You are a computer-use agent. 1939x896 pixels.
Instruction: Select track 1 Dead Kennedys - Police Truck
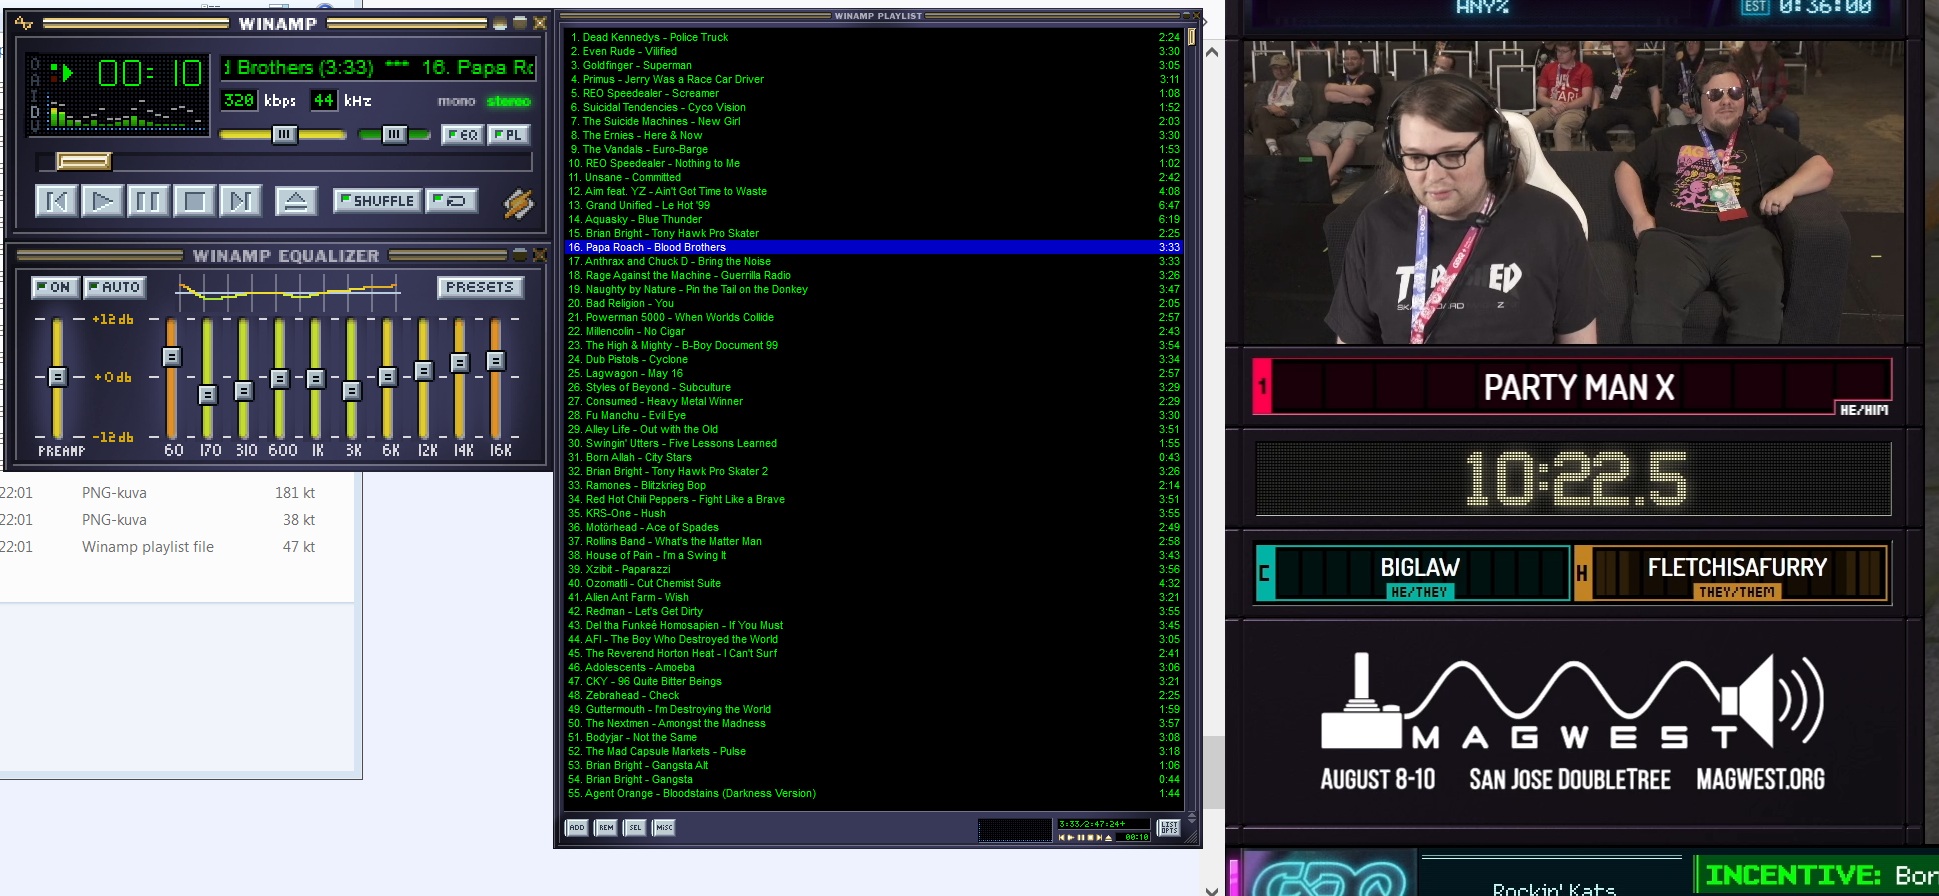874,37
